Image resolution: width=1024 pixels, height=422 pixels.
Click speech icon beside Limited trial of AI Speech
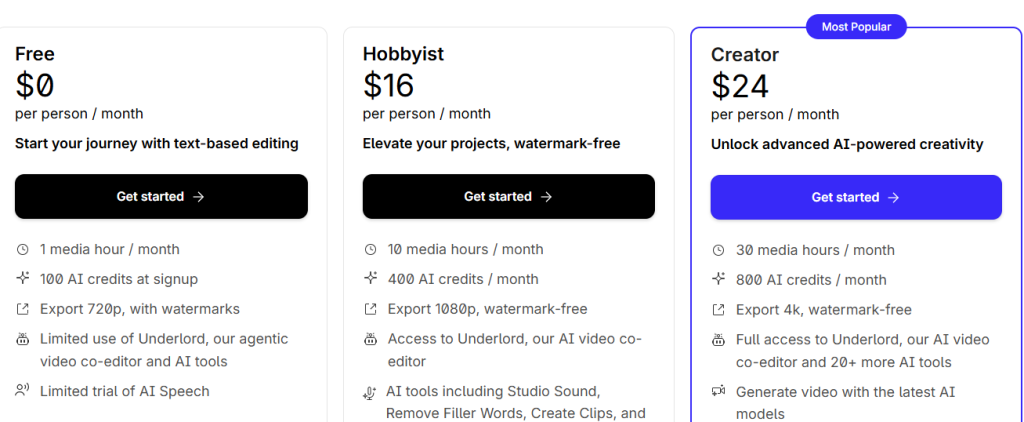coord(23,391)
